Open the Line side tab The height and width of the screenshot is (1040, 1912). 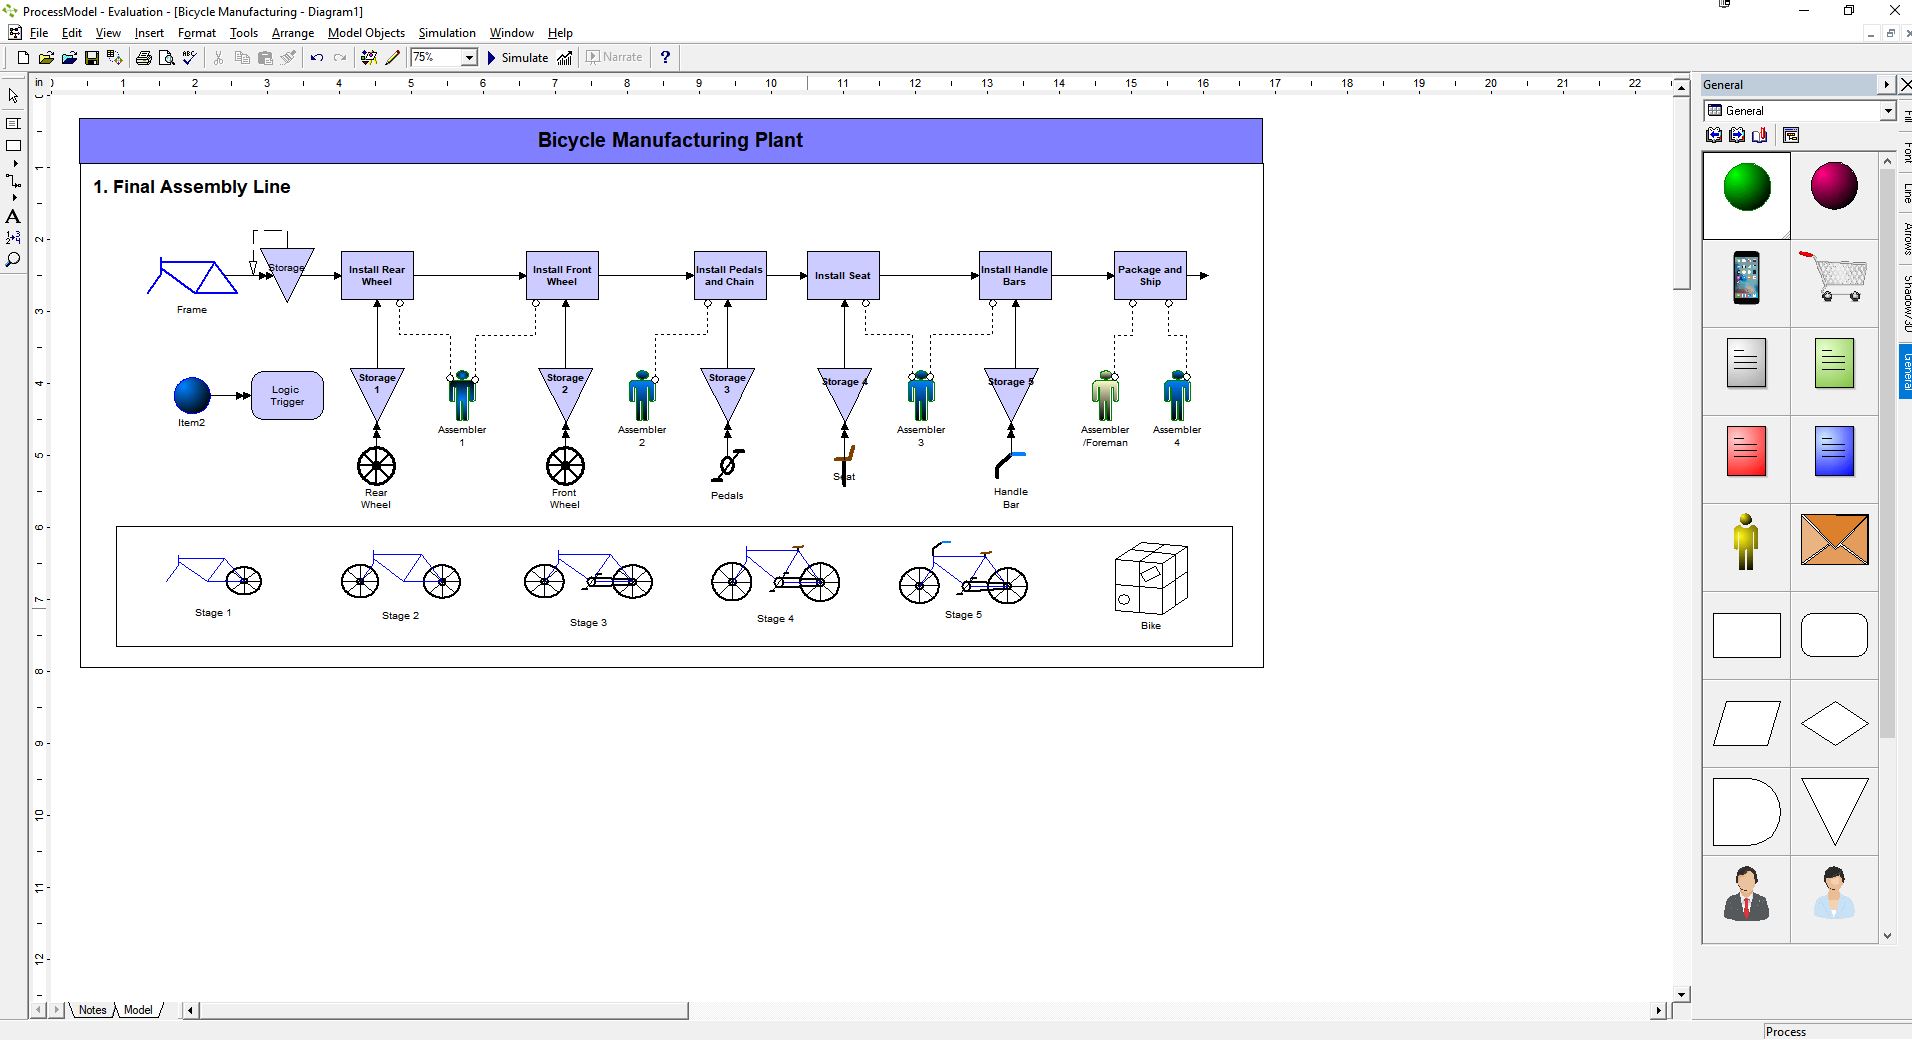[x=1906, y=193]
